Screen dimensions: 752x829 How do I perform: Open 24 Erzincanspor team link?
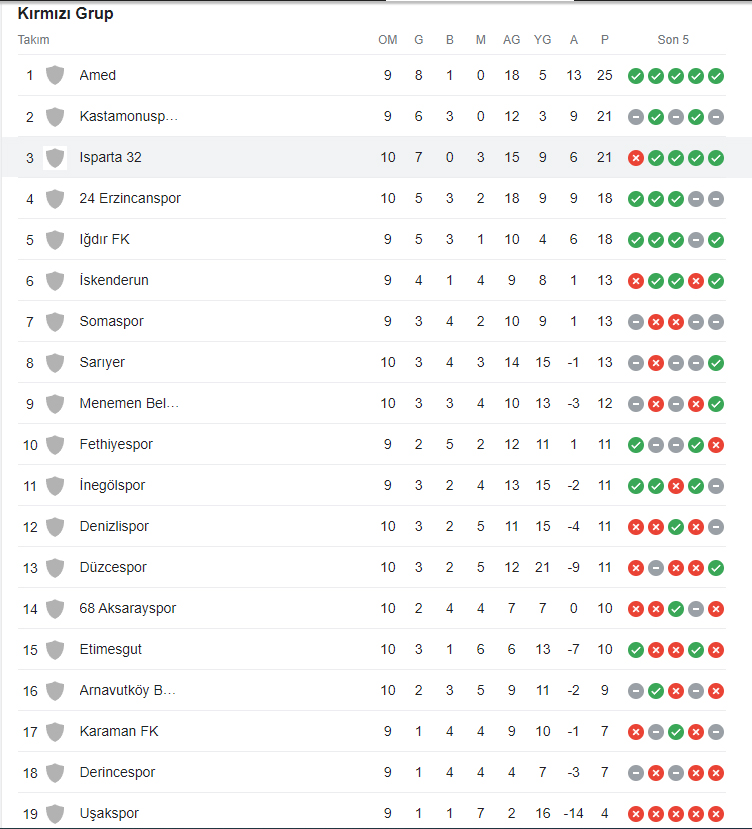coord(130,198)
